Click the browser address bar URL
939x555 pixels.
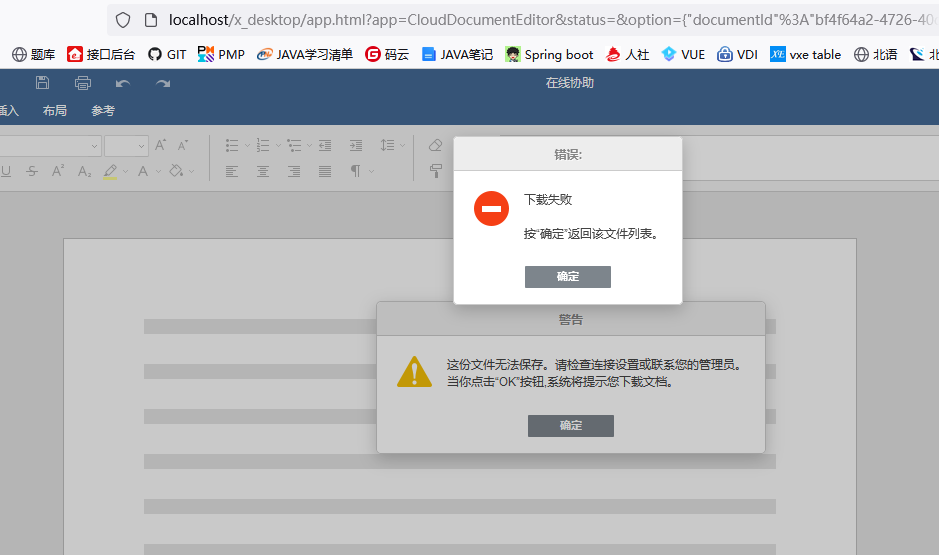[x=551, y=20]
